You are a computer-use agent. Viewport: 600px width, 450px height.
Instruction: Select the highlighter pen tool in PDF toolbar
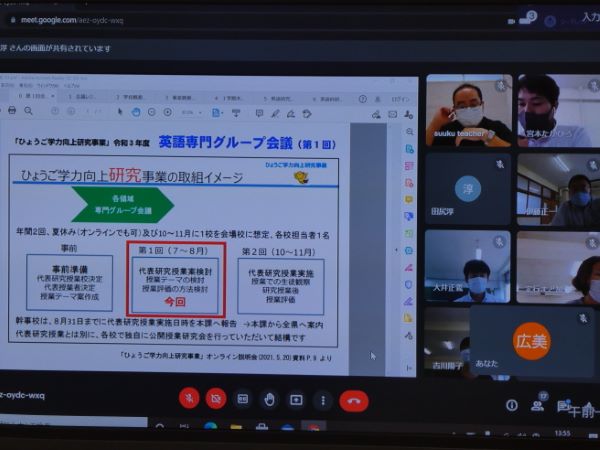pos(275,114)
